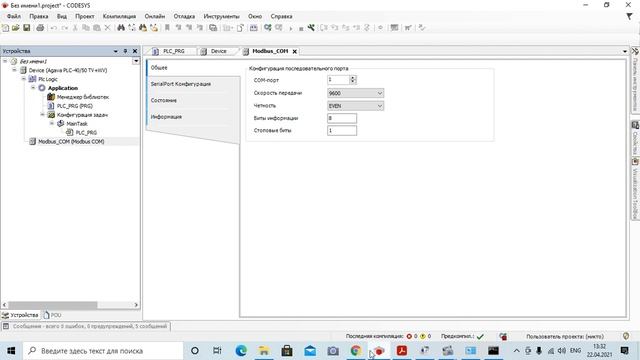Select PLC_PRG (PRG) in device tree
The height and width of the screenshot is (360, 640).
coord(74,106)
